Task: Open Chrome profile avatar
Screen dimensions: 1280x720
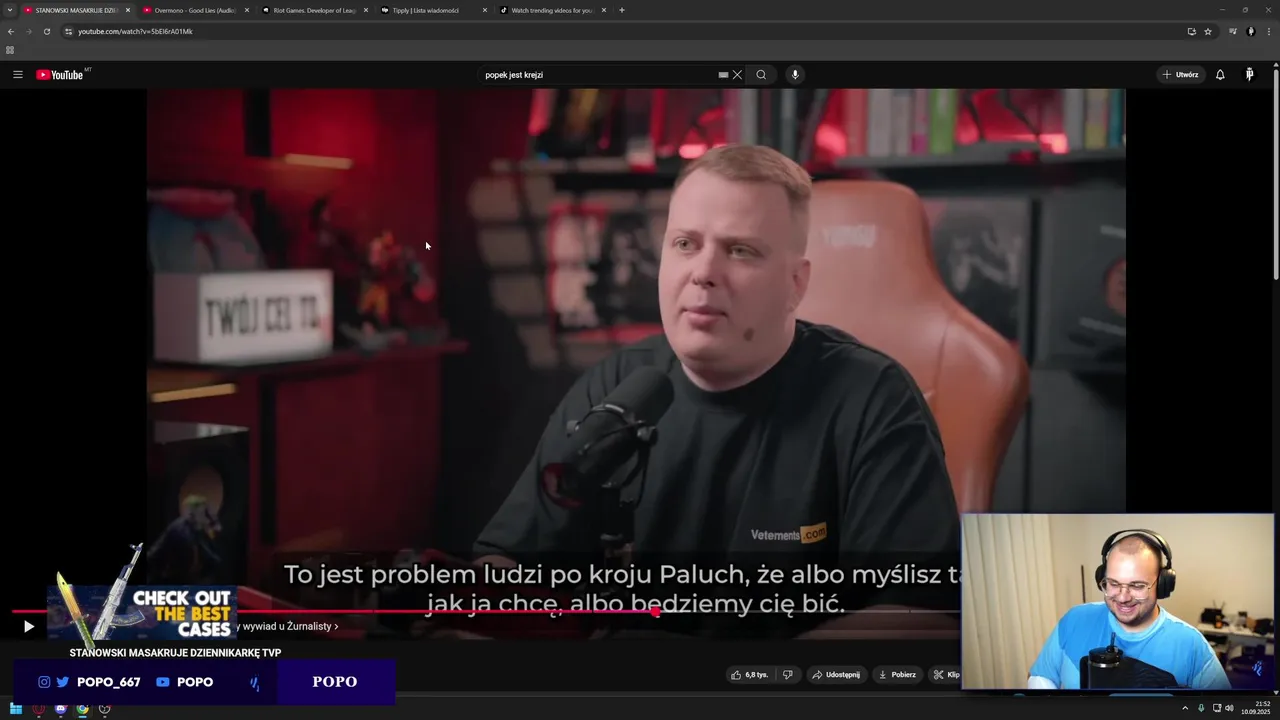Action: tap(1250, 31)
